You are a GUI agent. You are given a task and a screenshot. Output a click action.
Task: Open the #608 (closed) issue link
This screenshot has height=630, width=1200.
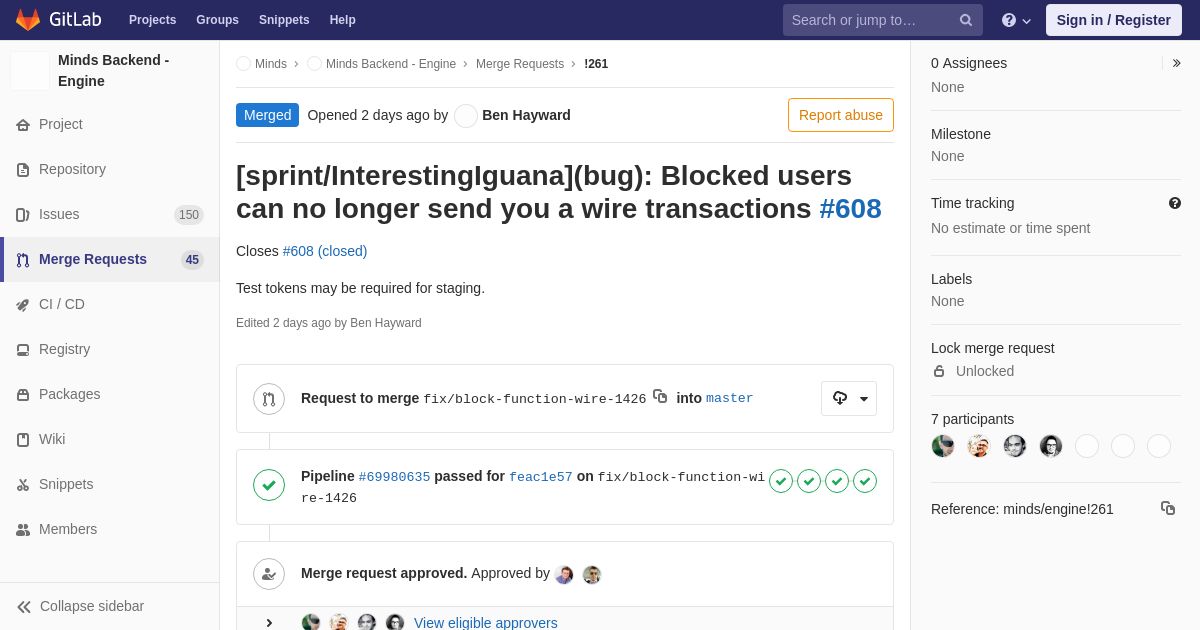pos(324,251)
